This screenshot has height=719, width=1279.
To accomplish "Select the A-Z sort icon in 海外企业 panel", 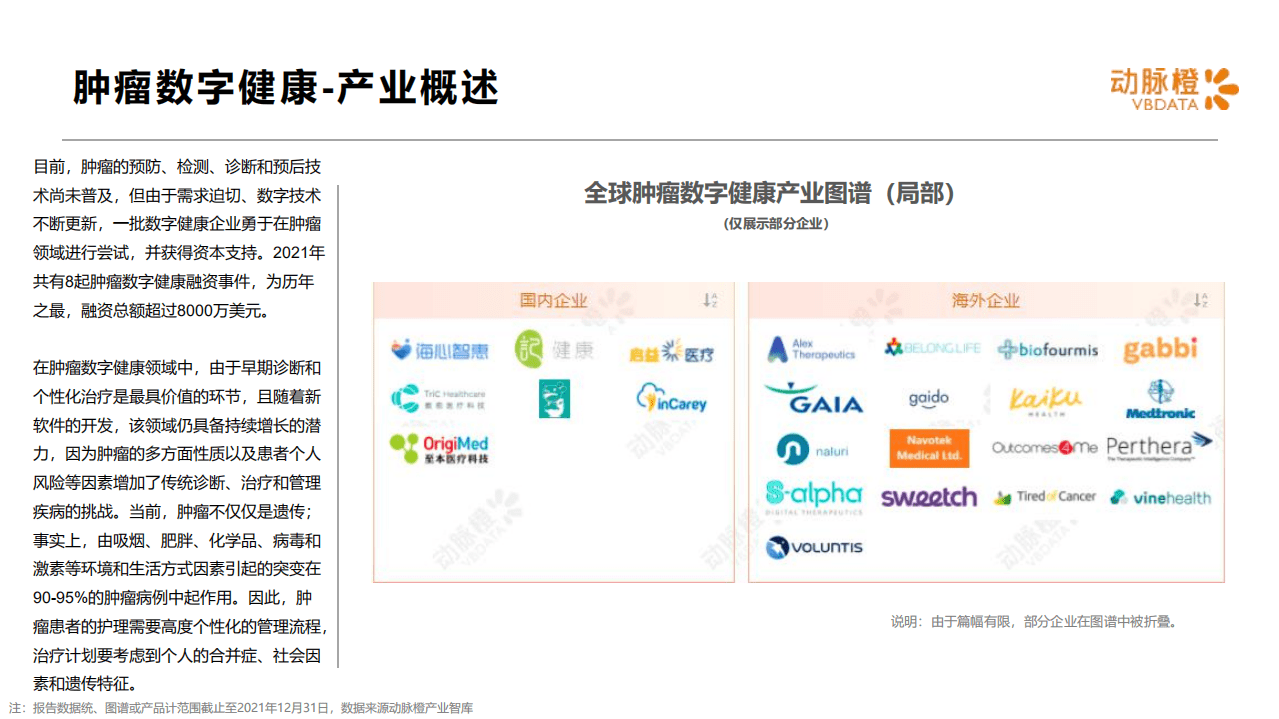I will 1197,300.
